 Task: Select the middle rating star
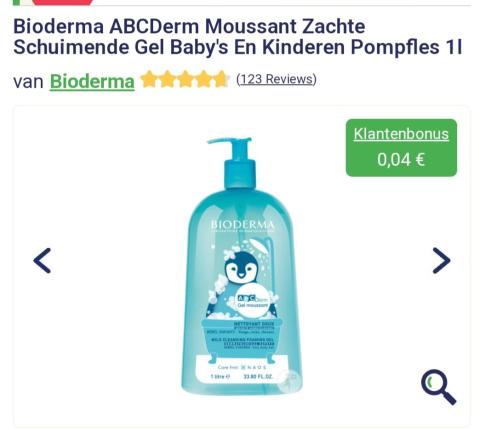click(185, 79)
